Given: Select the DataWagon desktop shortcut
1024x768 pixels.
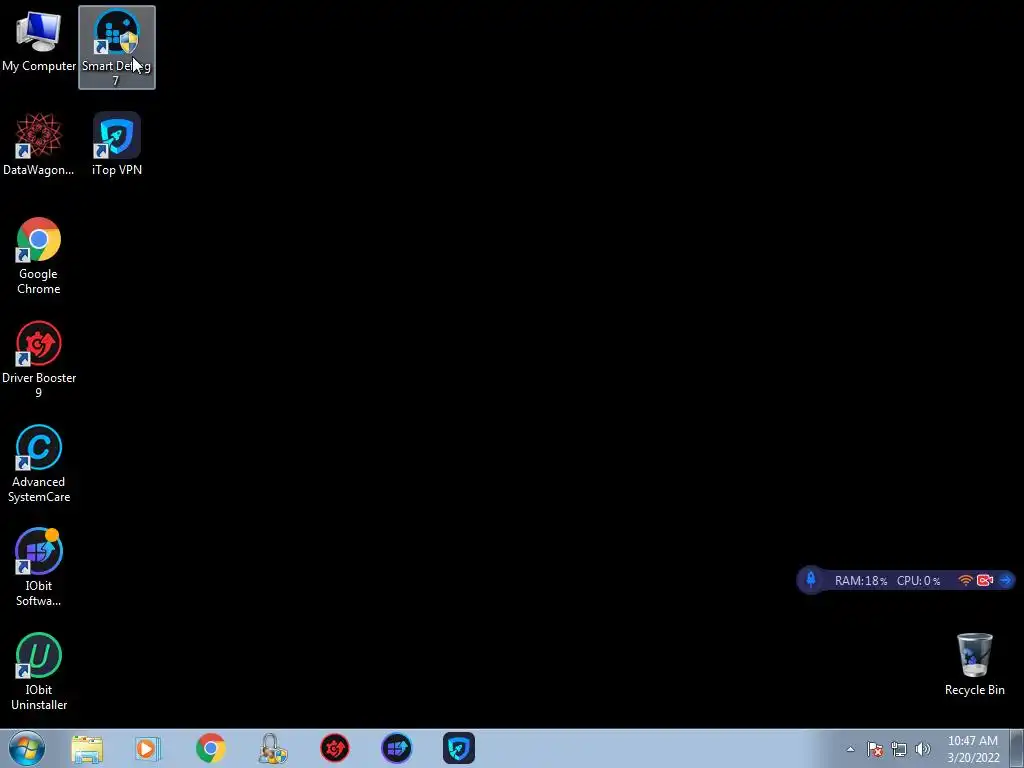Looking at the screenshot, I should click(39, 144).
